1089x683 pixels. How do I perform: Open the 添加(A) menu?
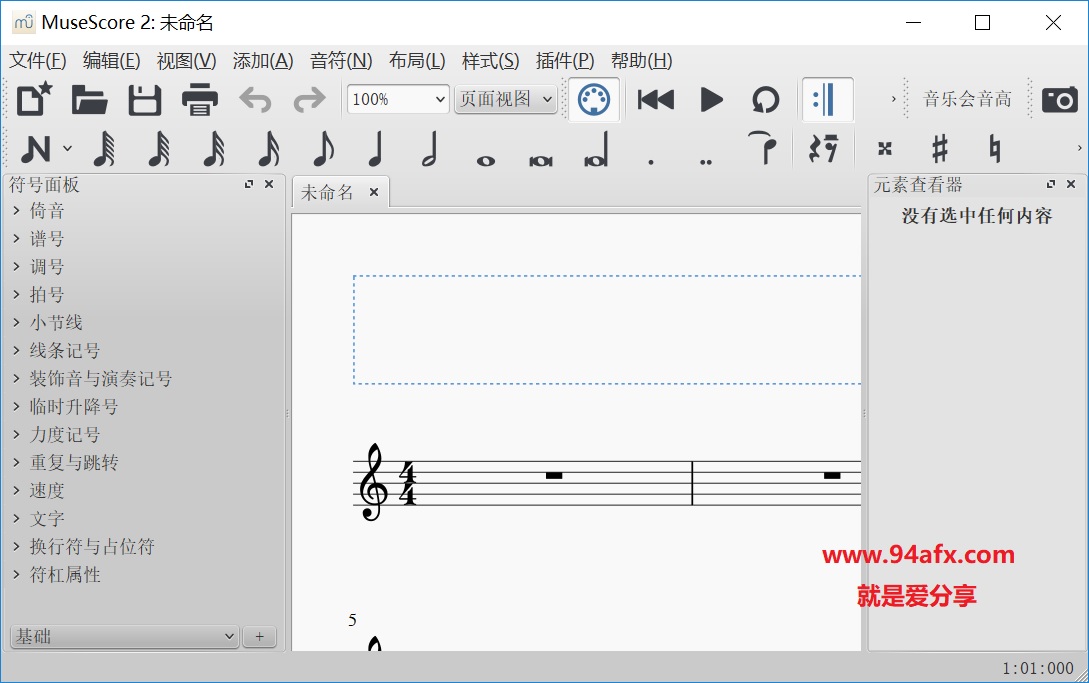[x=263, y=61]
